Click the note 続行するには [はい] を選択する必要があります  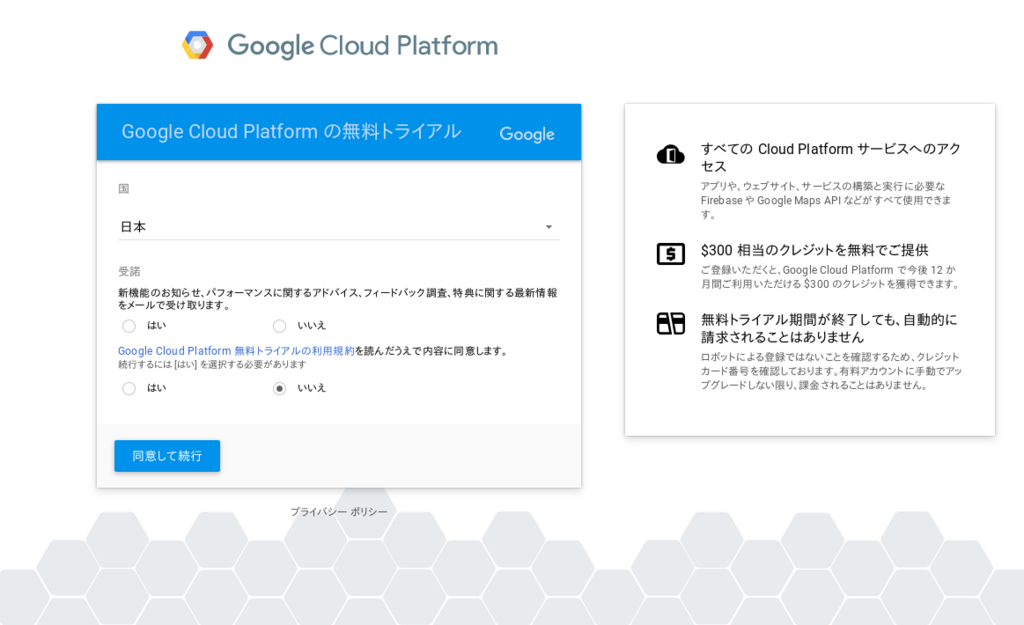pyautogui.click(x=212, y=364)
